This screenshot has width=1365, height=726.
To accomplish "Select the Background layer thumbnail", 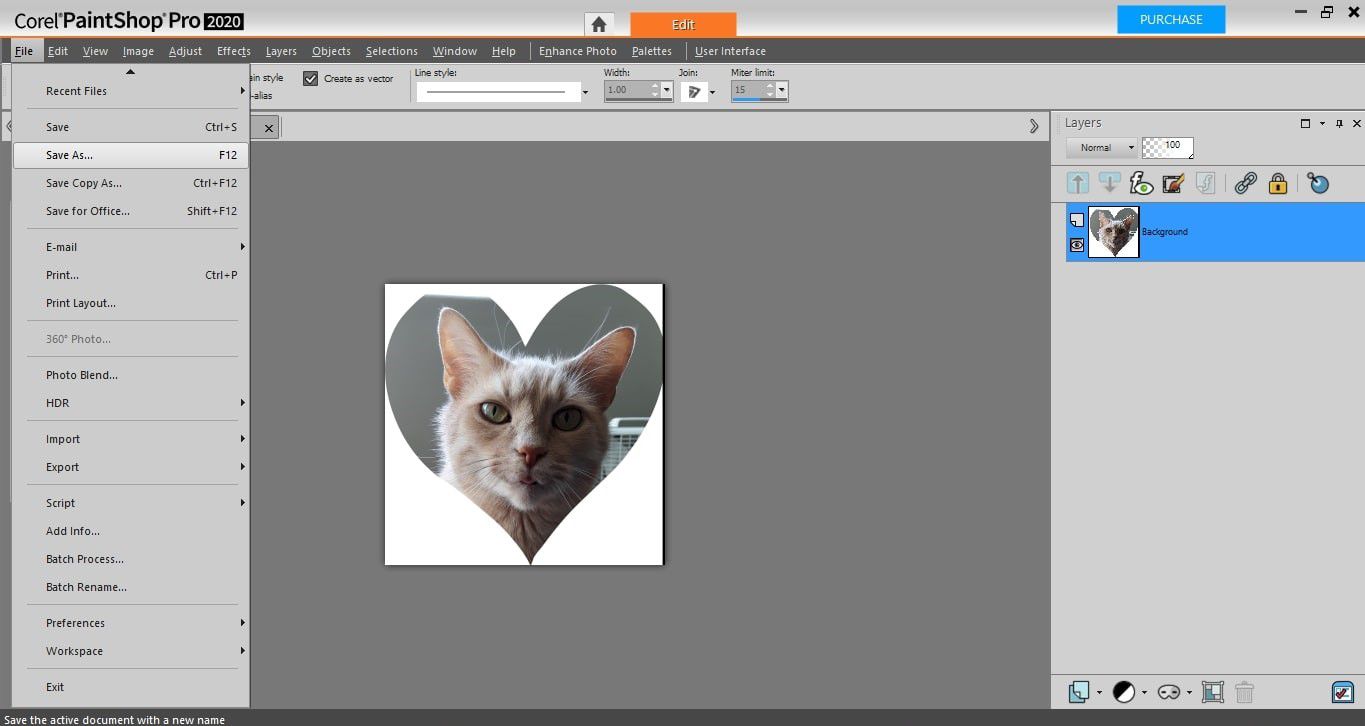I will coord(1113,232).
